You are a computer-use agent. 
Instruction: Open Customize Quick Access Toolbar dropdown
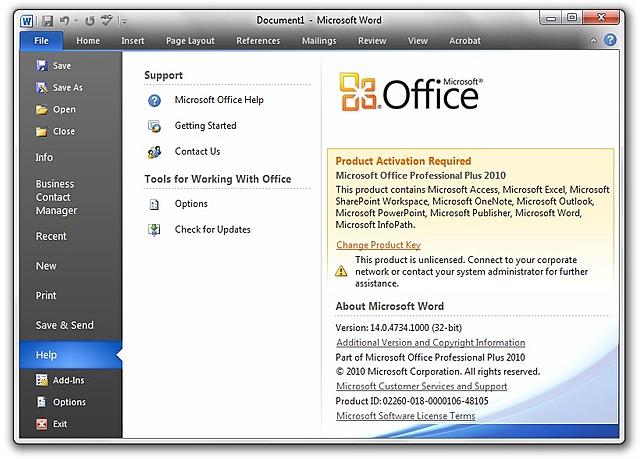(x=124, y=21)
